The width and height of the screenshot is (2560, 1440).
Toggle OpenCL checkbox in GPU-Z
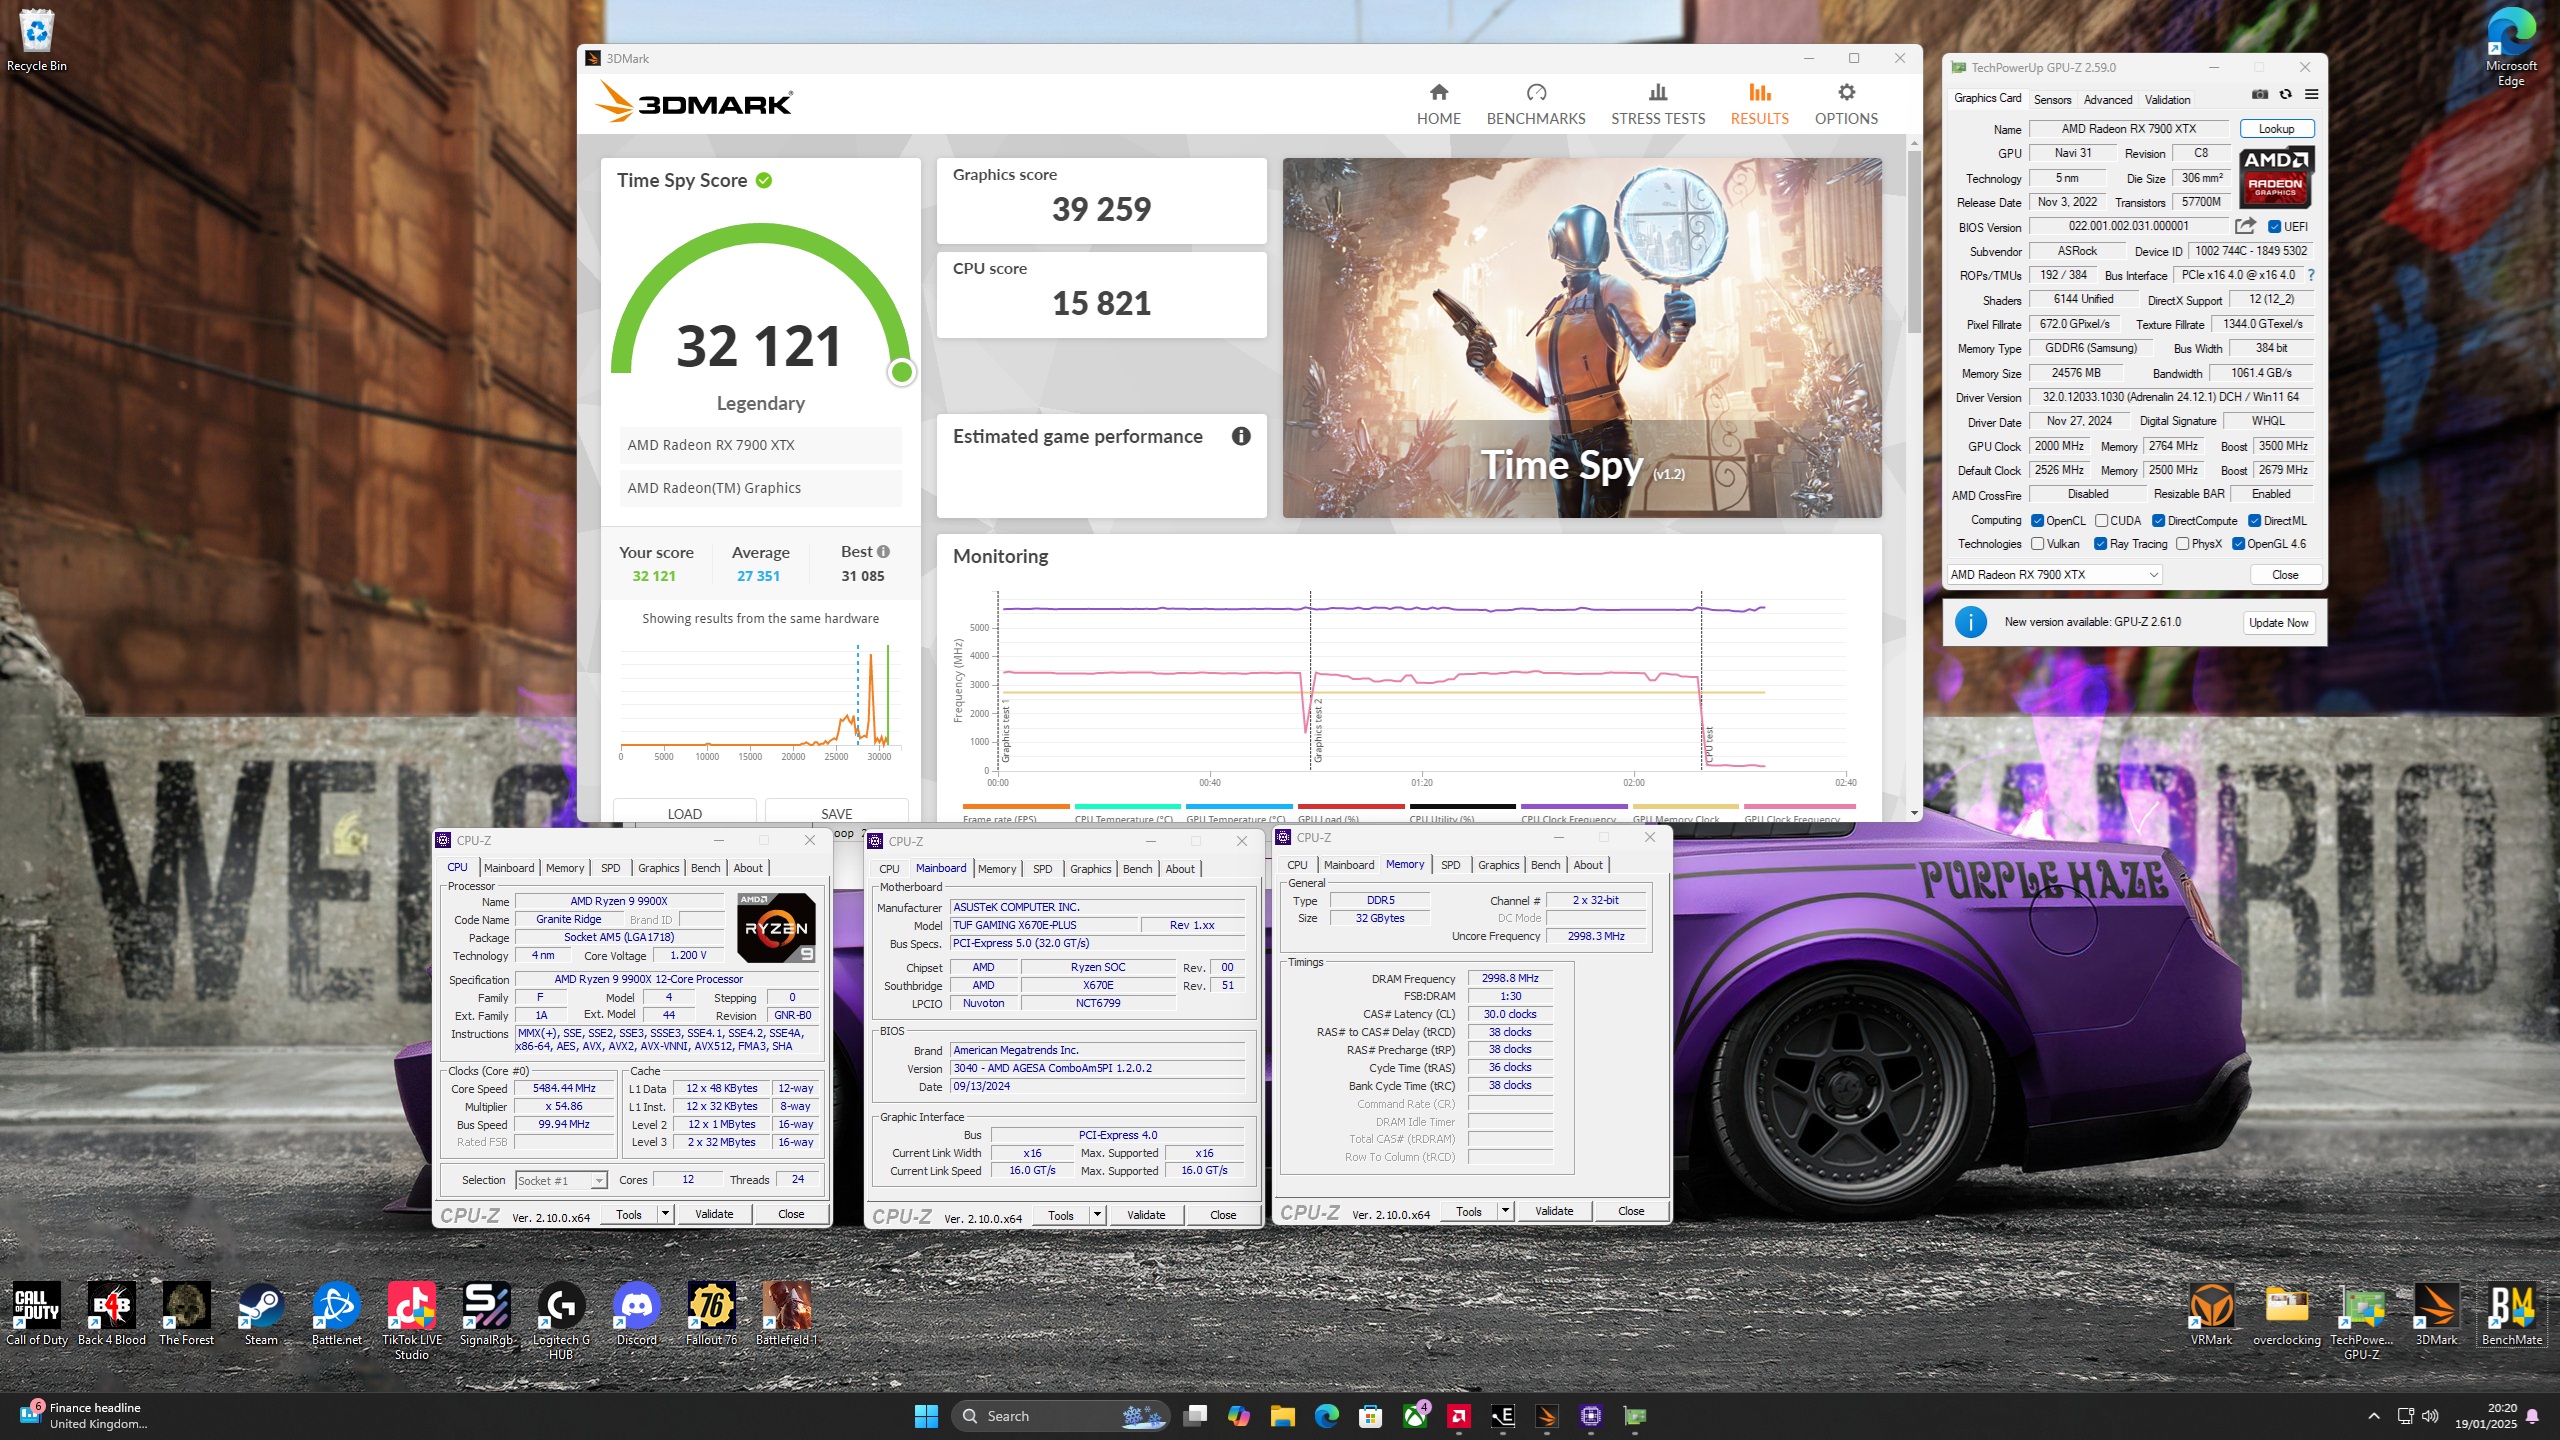coord(2037,521)
